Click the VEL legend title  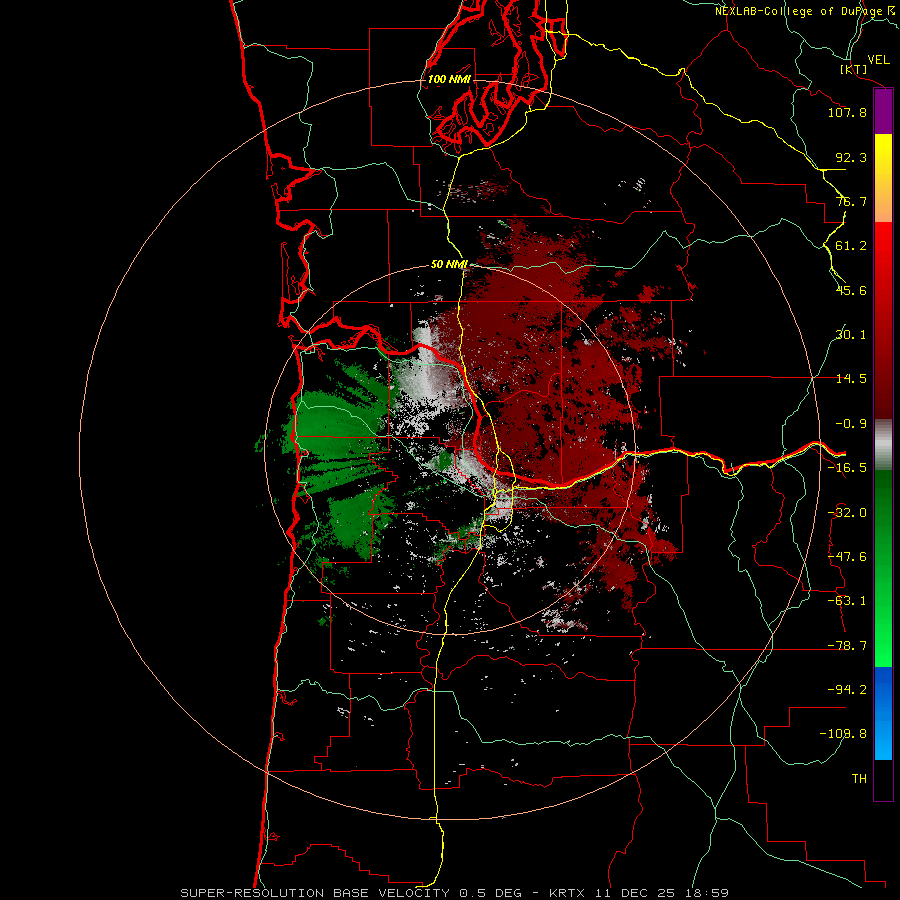878,60
